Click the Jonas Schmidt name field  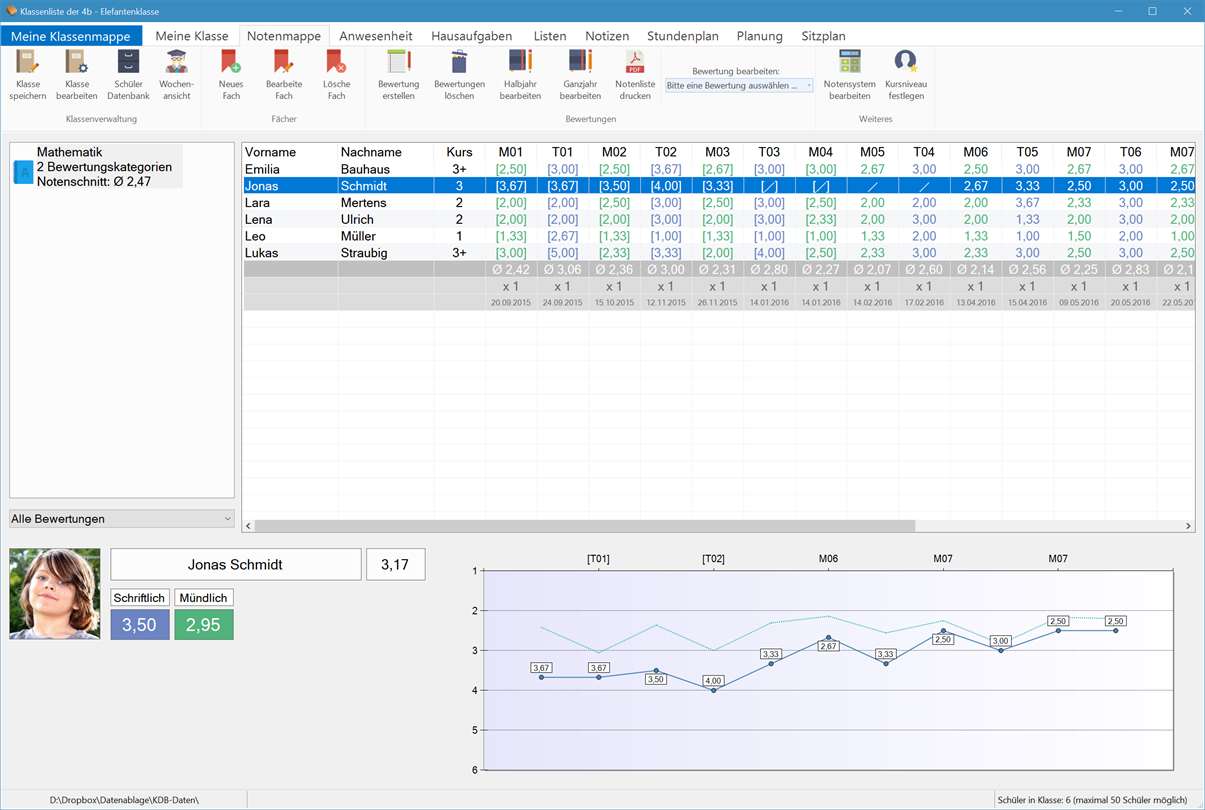pos(236,564)
